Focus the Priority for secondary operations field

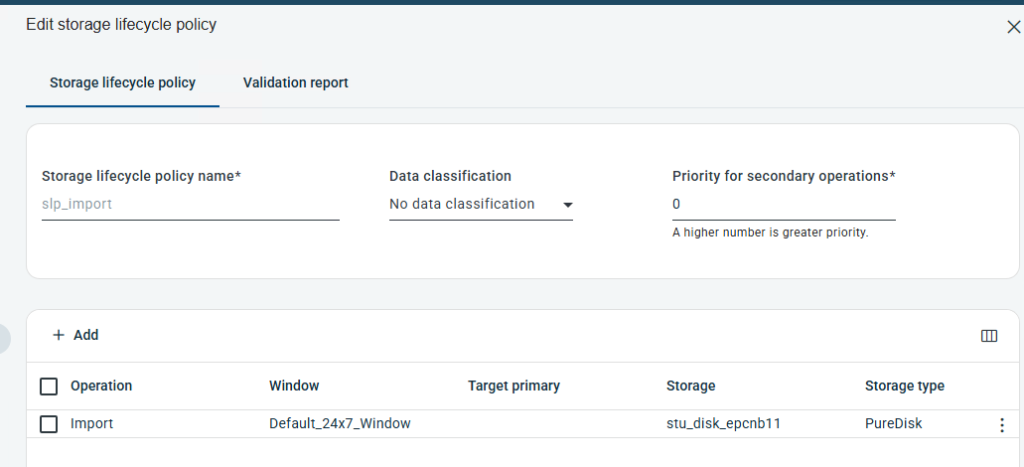tap(783, 205)
